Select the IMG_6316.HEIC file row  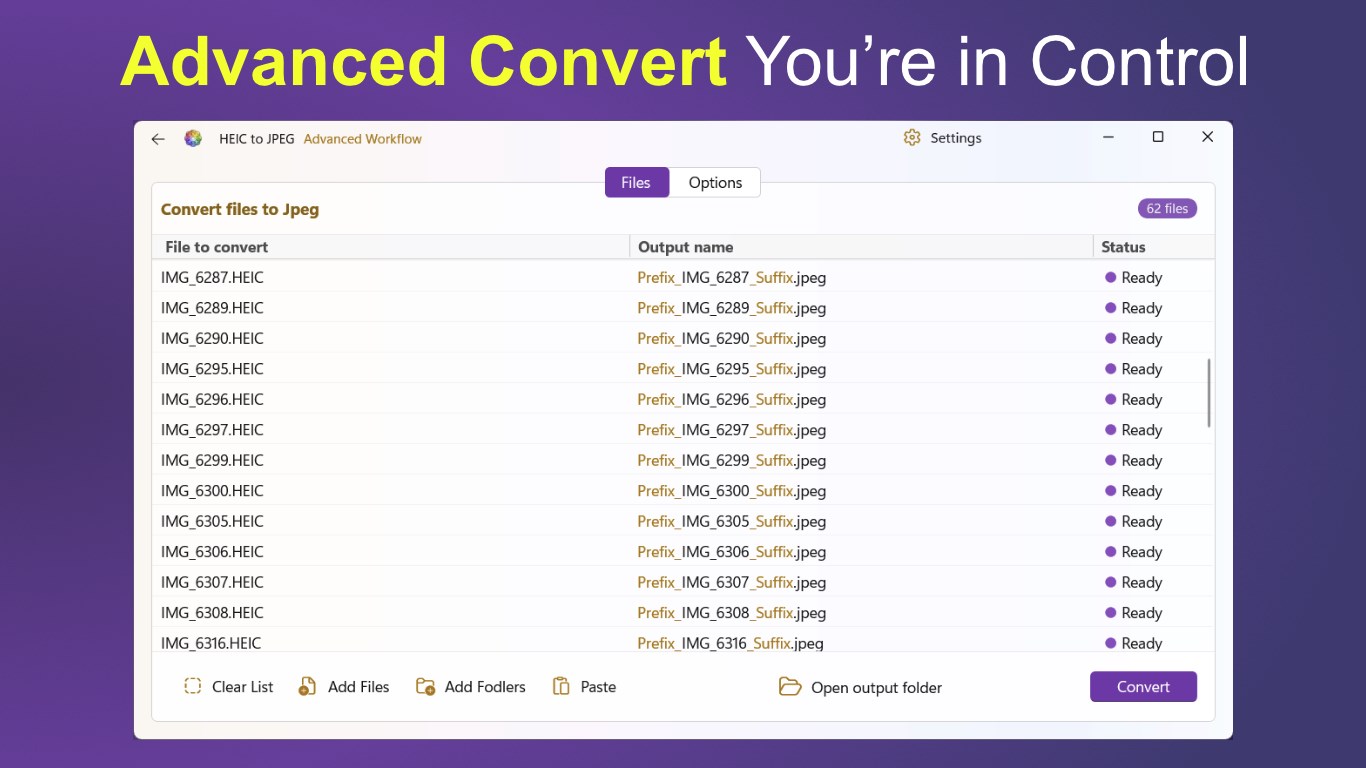pos(683,642)
